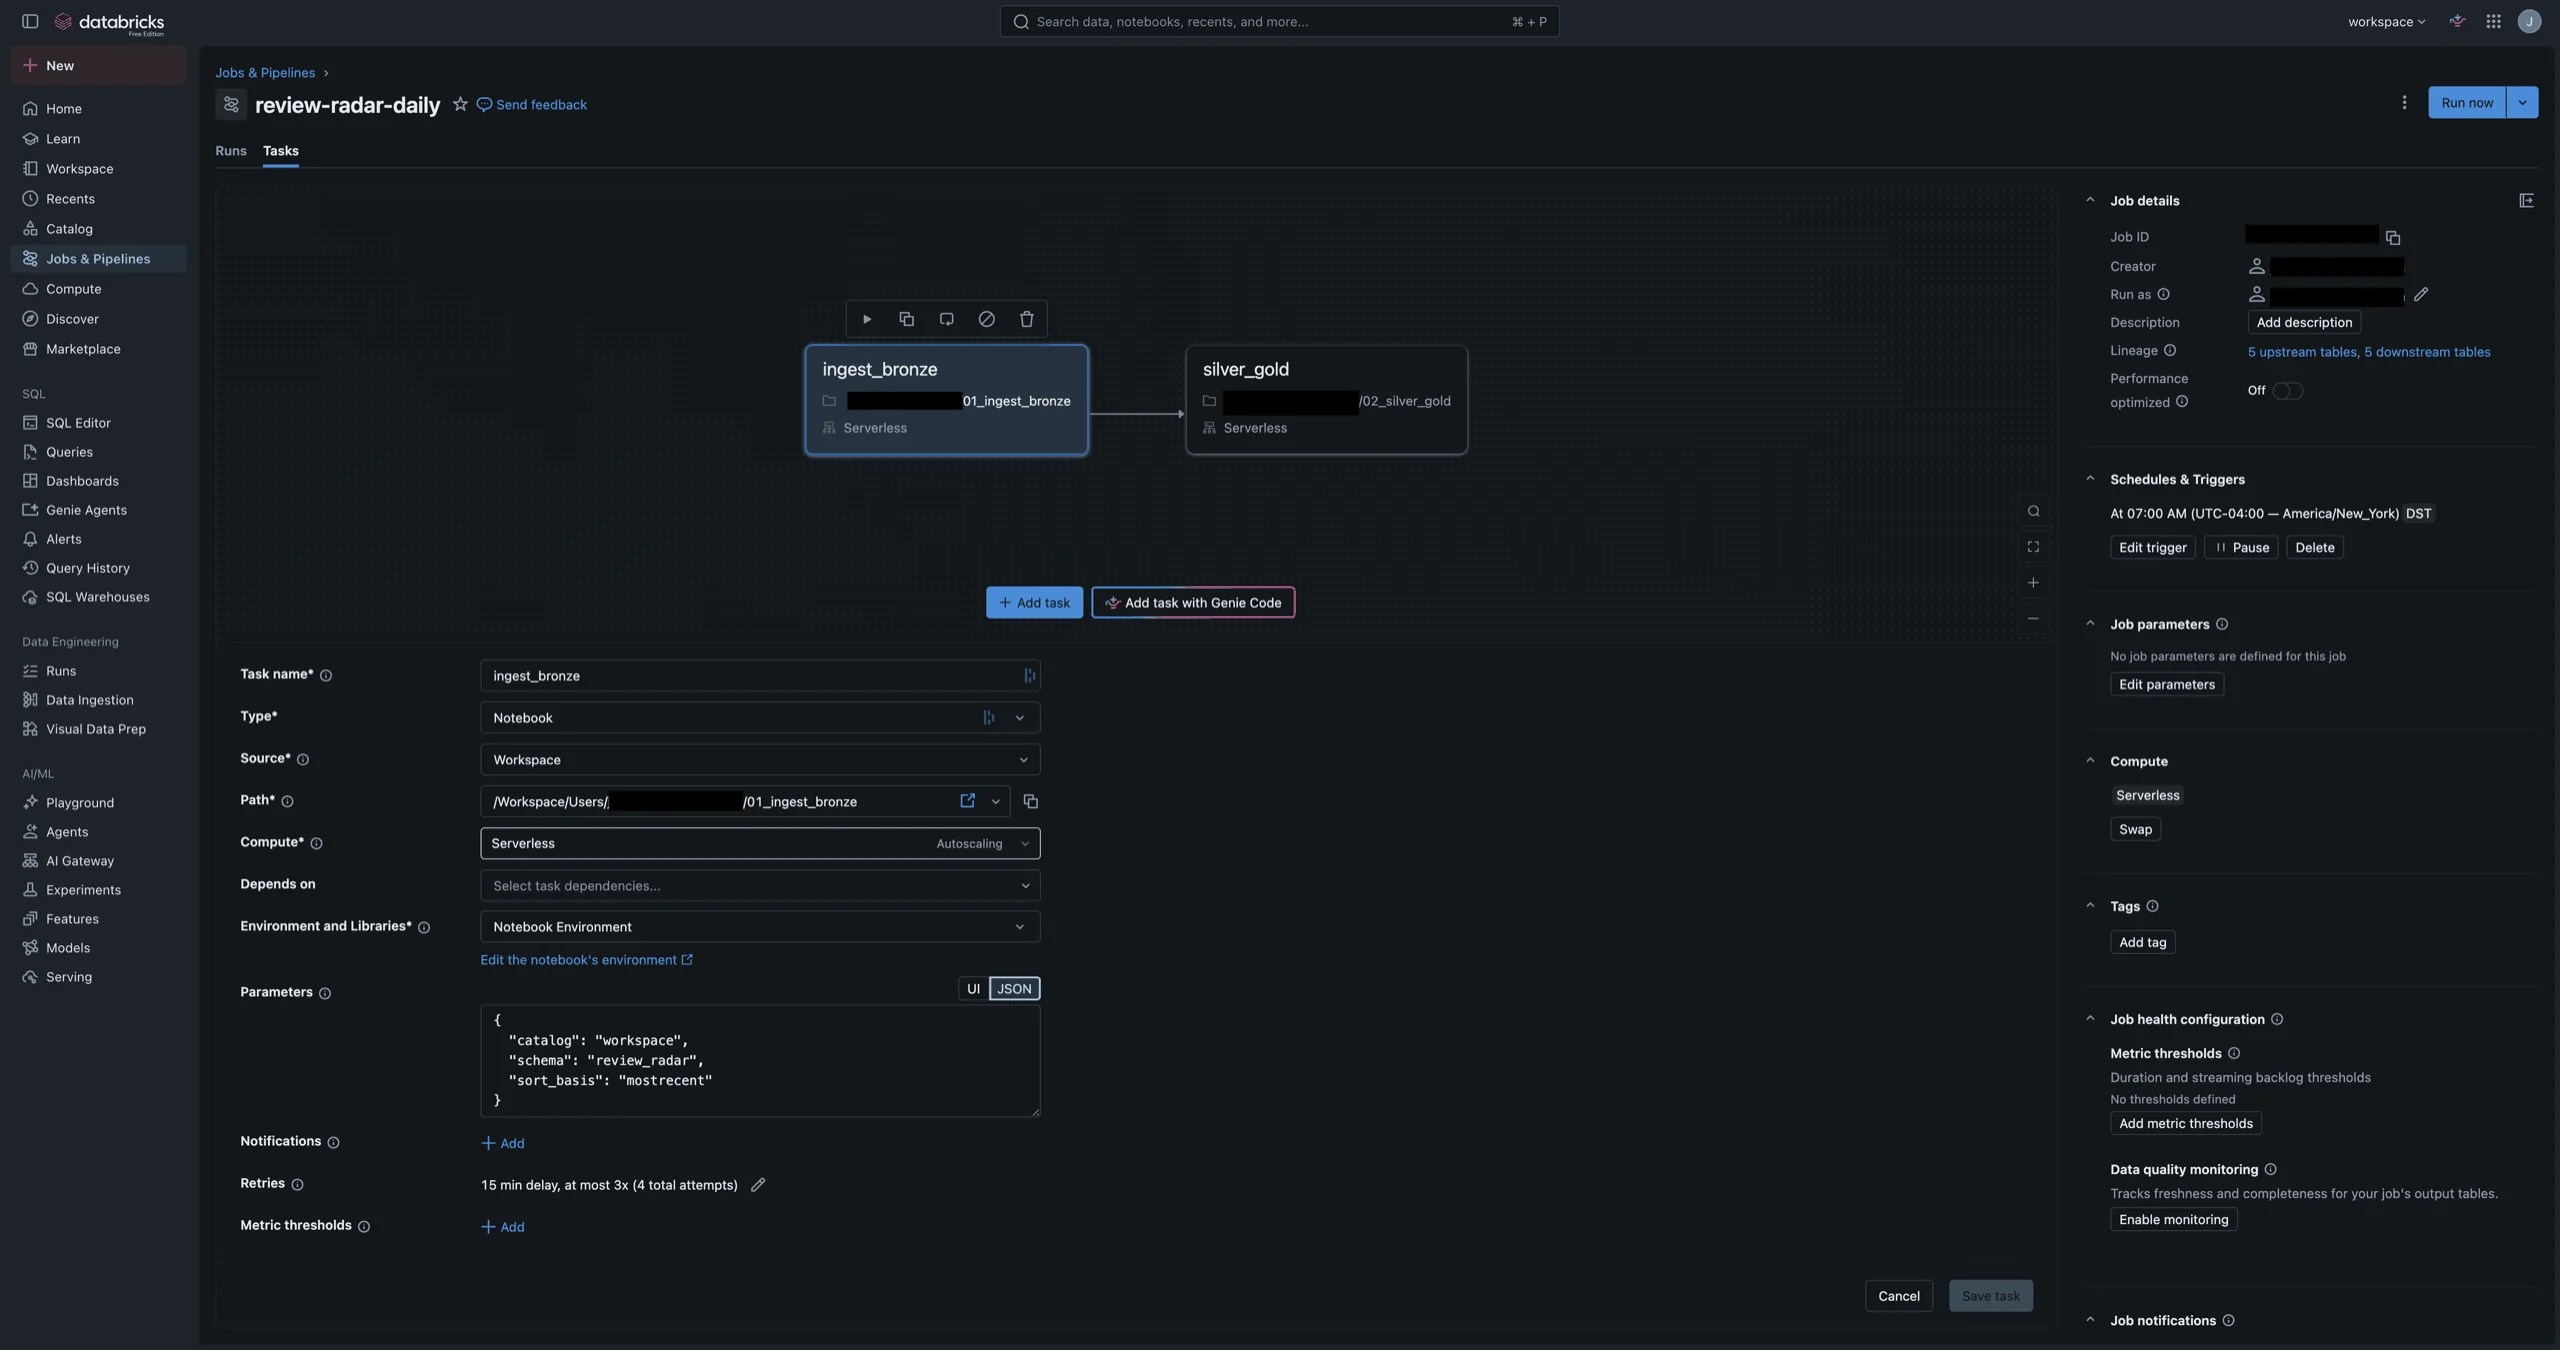Open Environment and Libraries dropdown
2560x1350 pixels.
[760, 927]
